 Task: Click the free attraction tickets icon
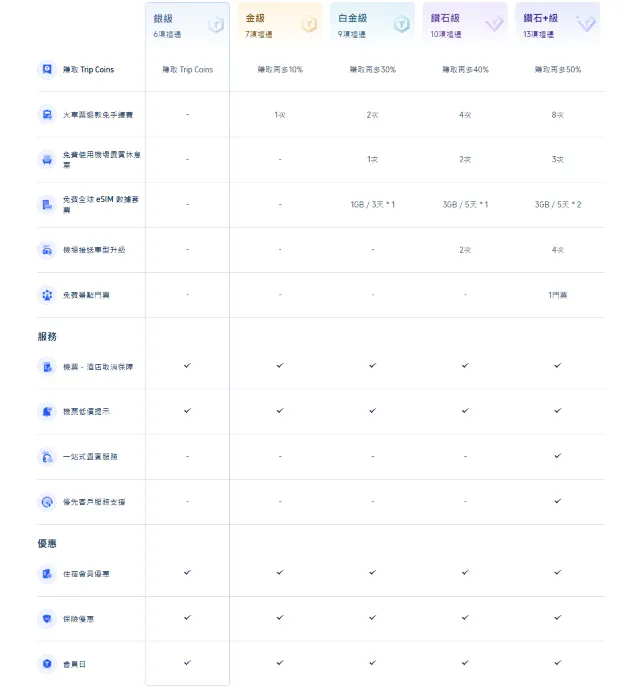pyautogui.click(x=47, y=295)
